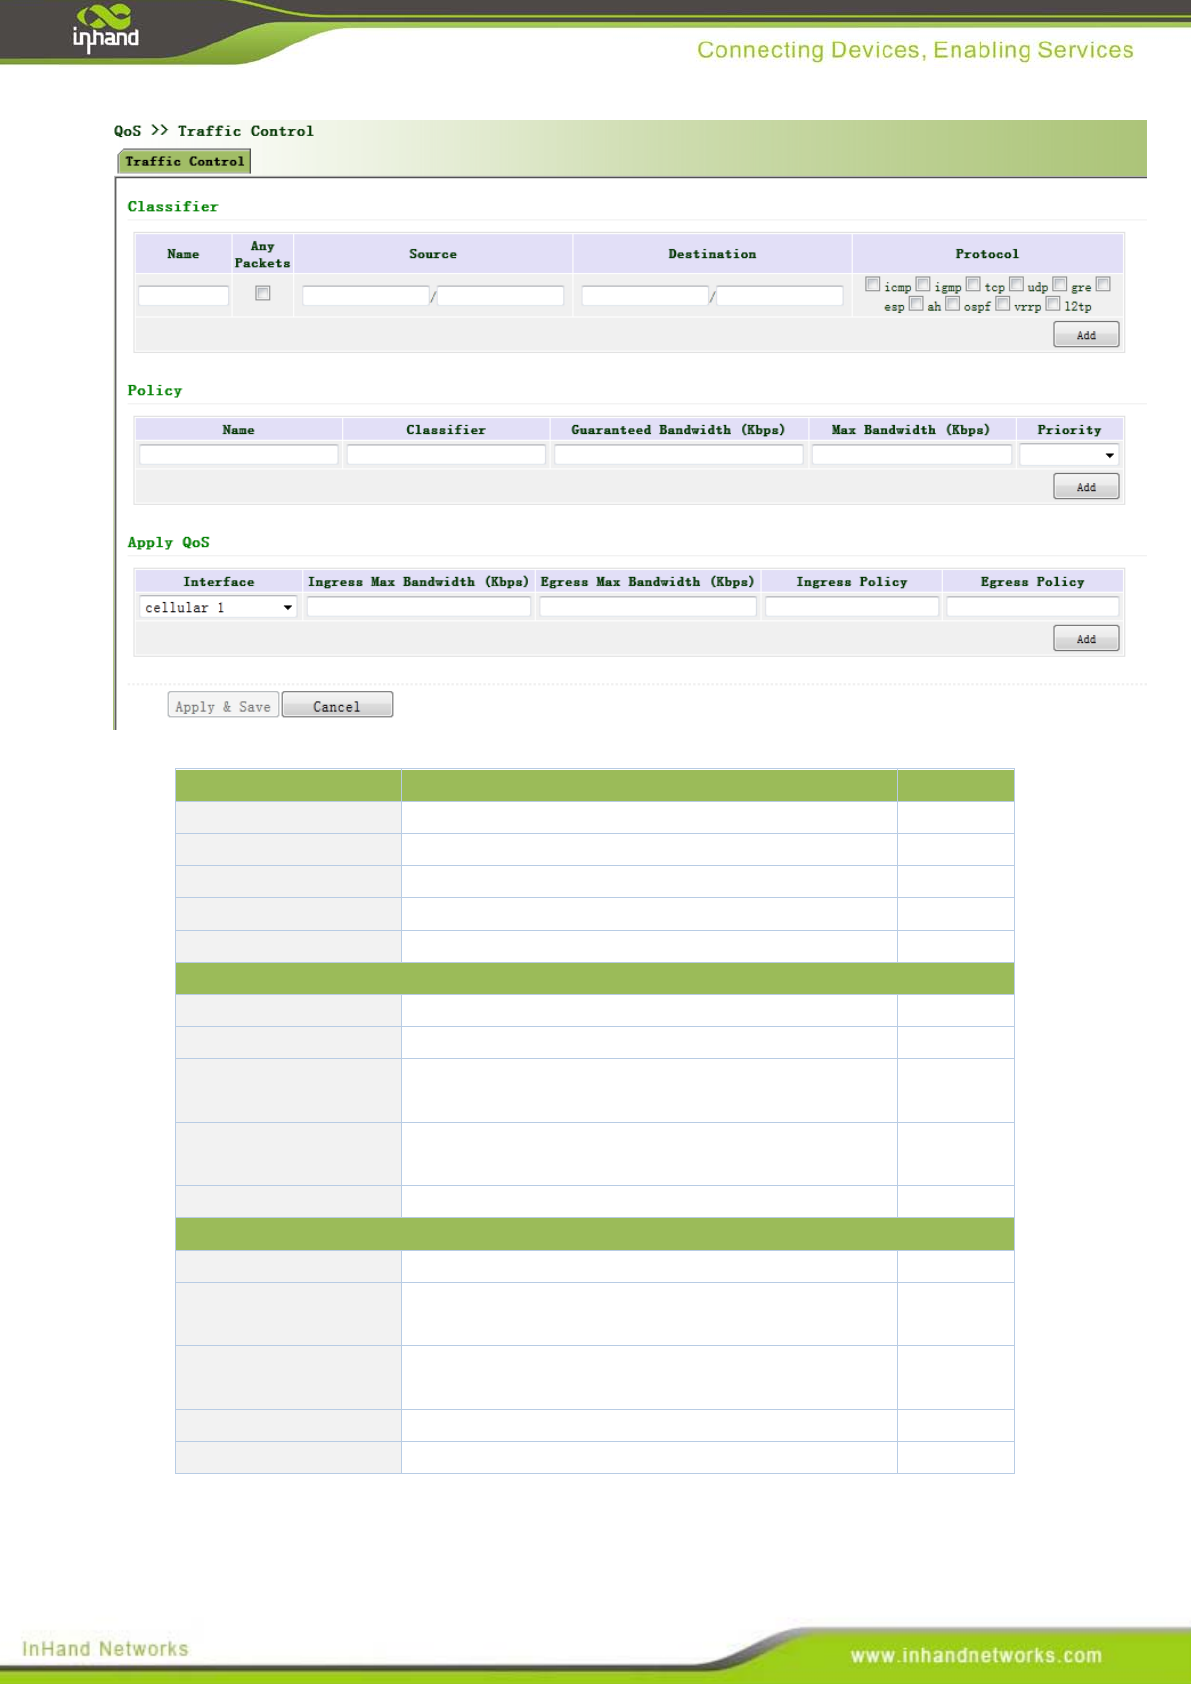Click the Guaranteed Bandwidth (Kbps) column header

tap(678, 429)
